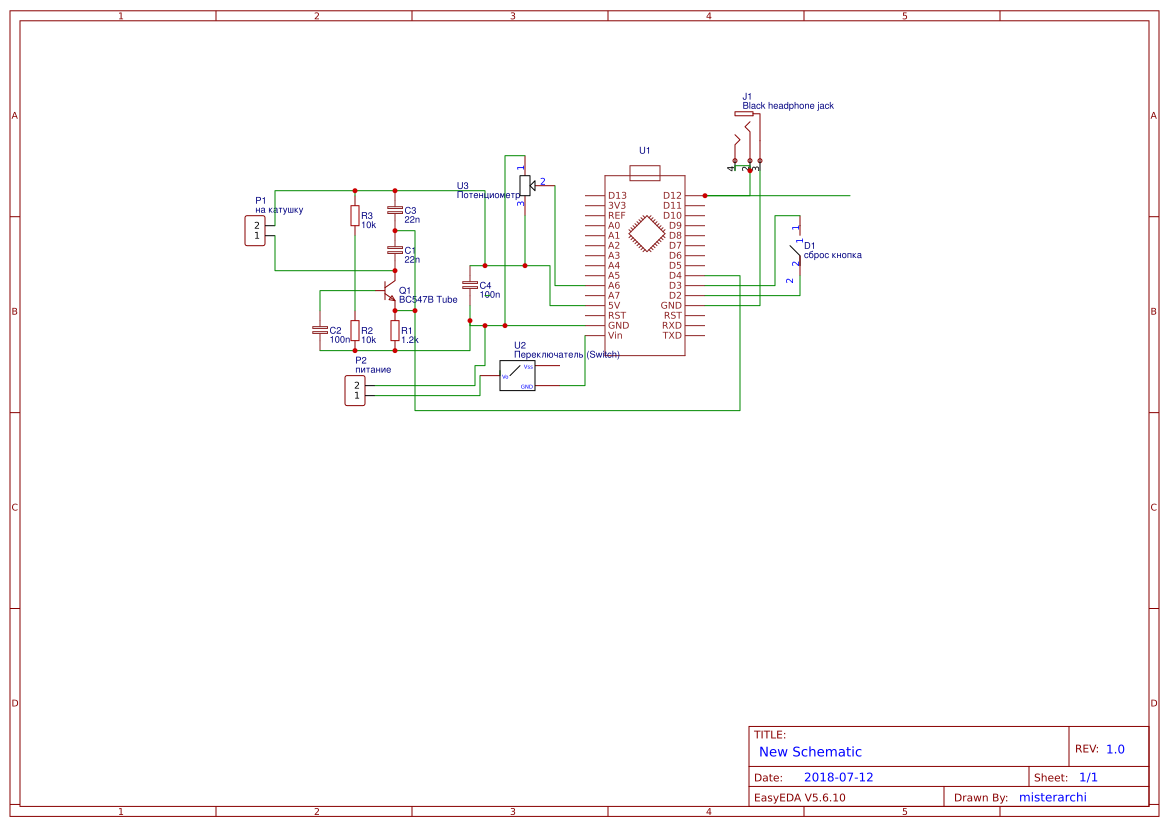Click the U2 switch component box
The image size is (1169, 827).
point(517,376)
